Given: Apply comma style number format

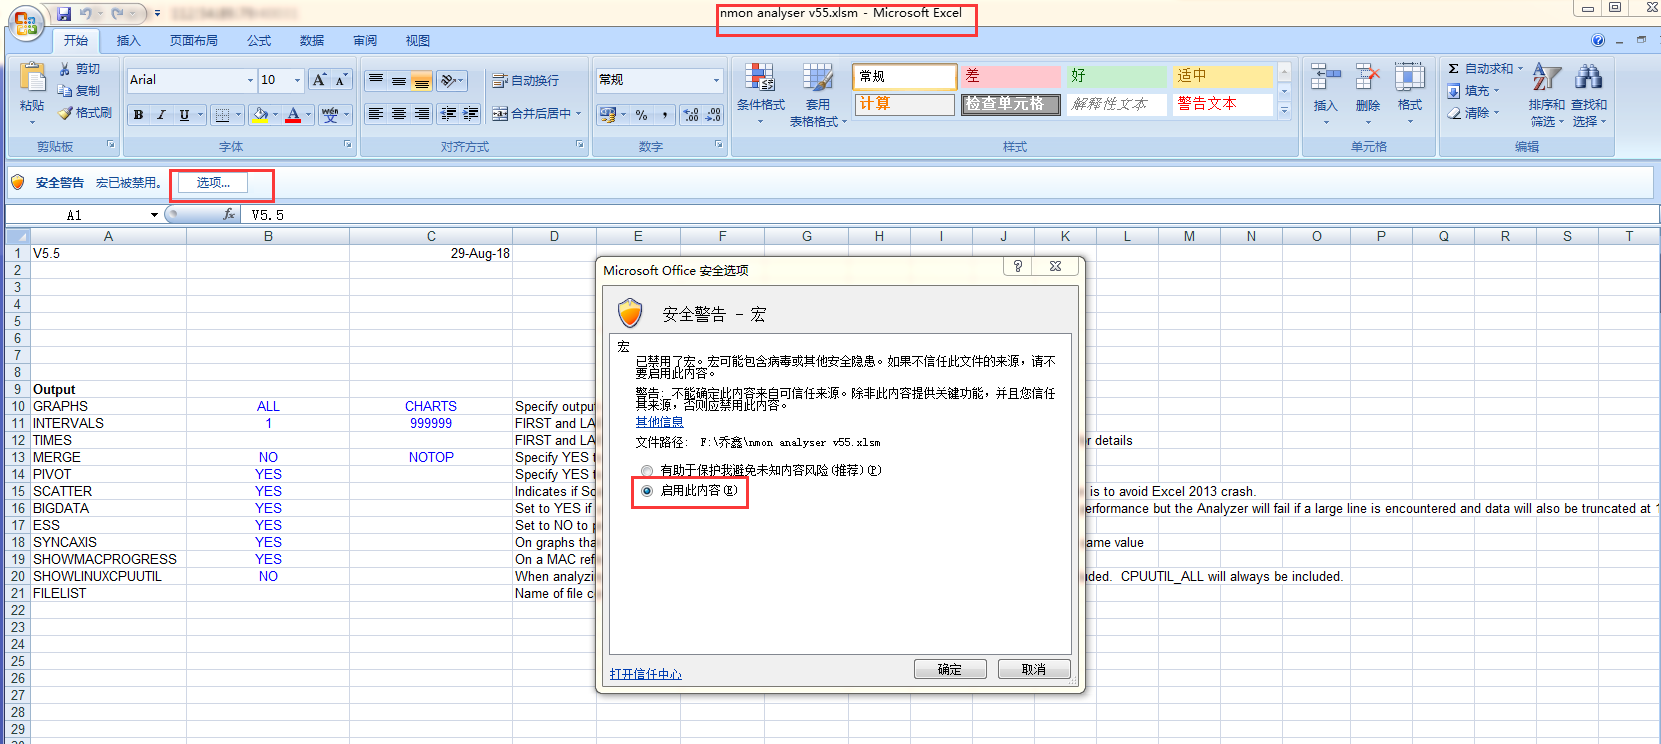Looking at the screenshot, I should [x=665, y=115].
